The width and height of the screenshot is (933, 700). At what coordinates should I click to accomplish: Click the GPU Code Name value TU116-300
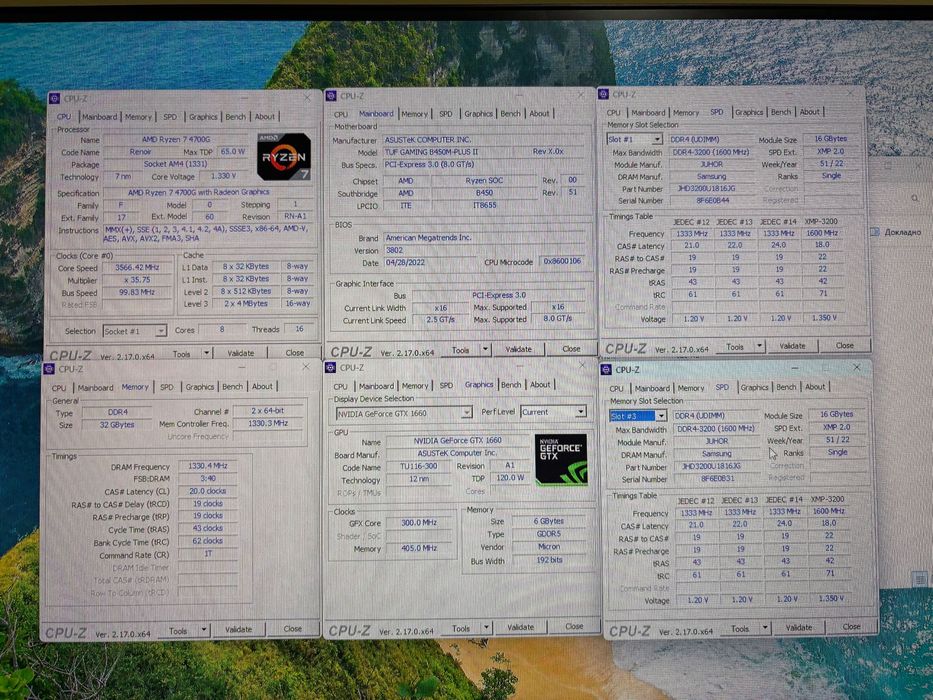pyautogui.click(x=419, y=466)
